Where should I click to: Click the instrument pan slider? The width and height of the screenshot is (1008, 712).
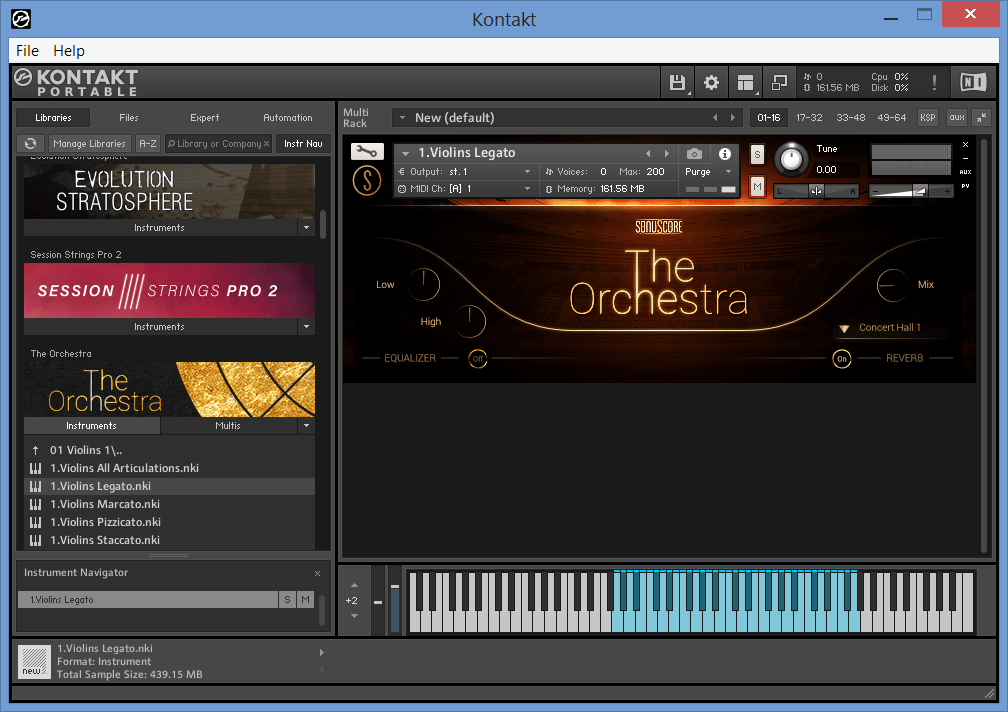pos(816,191)
